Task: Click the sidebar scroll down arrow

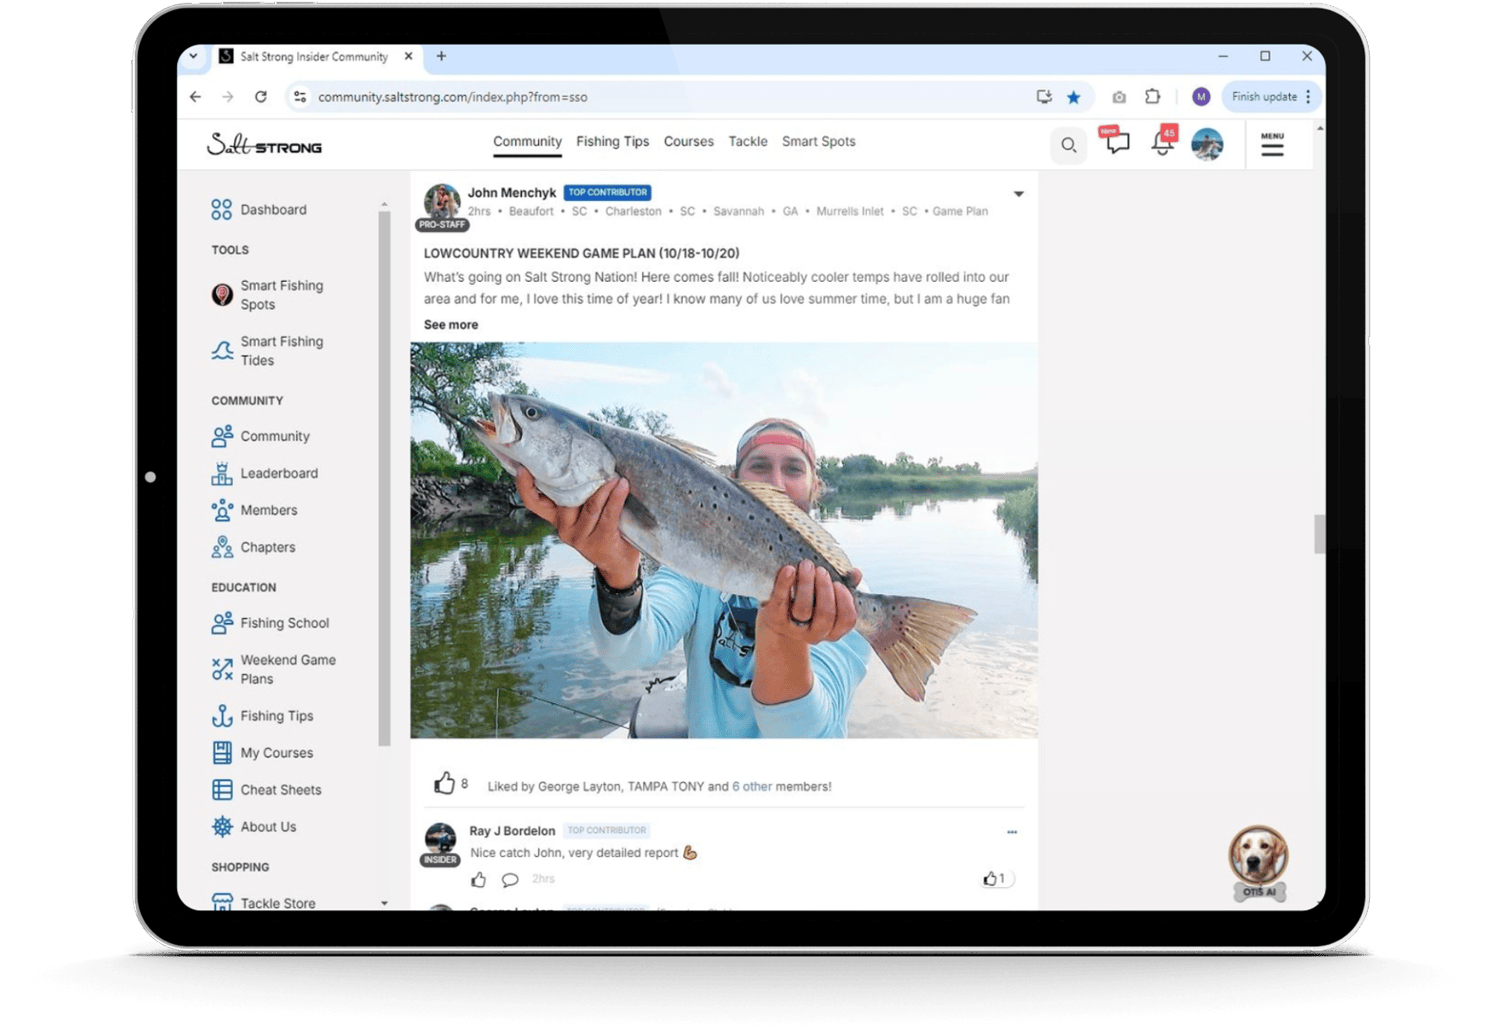Action: click(x=385, y=903)
